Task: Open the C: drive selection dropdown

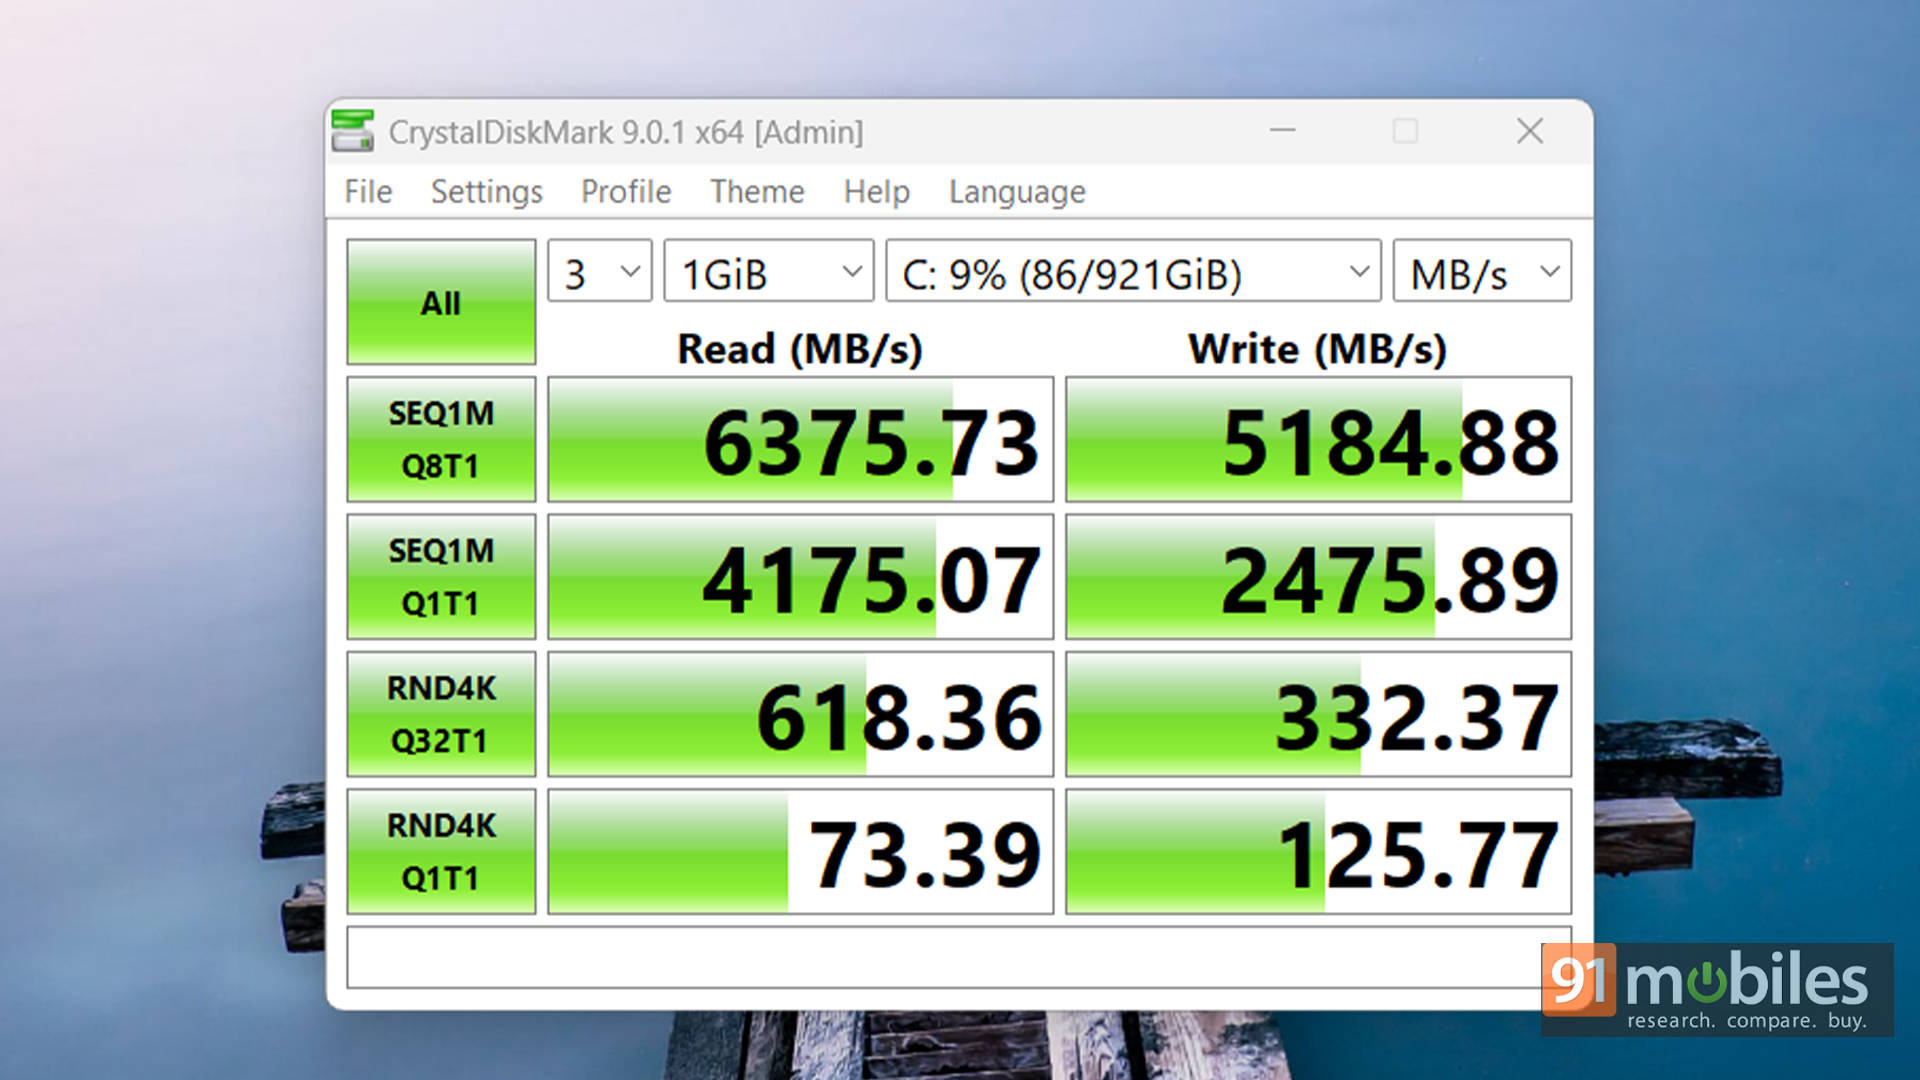Action: coord(1133,271)
